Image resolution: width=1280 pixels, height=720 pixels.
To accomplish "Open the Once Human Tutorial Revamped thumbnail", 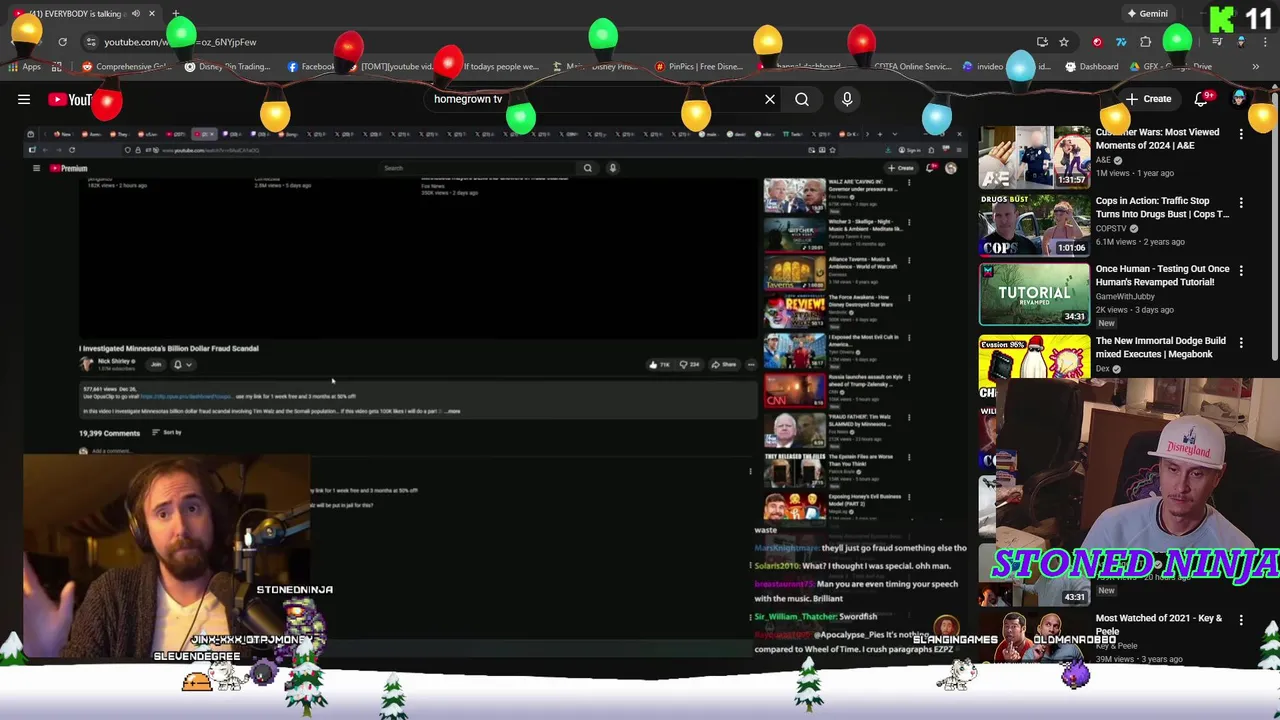I will (x=1034, y=293).
